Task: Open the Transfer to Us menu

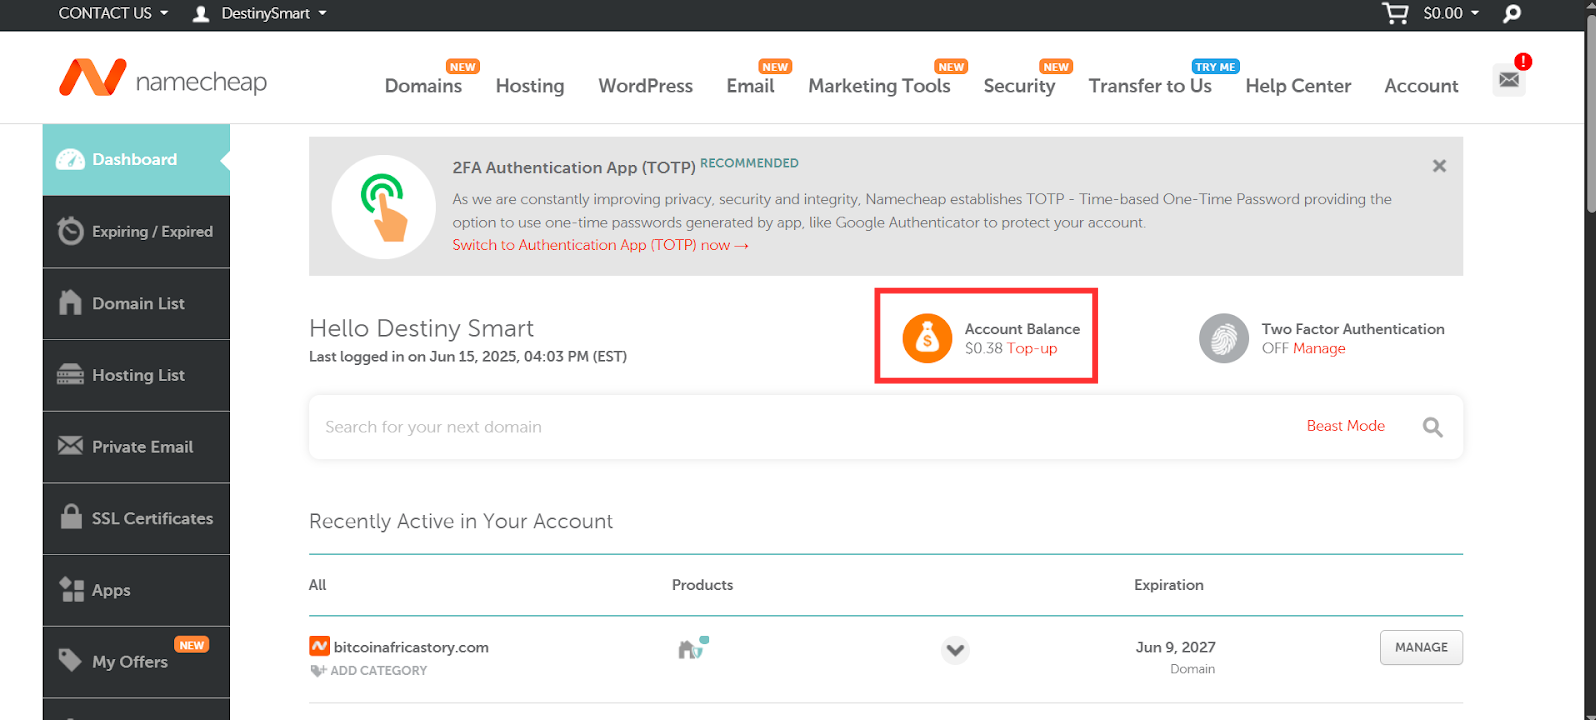Action: [1150, 86]
